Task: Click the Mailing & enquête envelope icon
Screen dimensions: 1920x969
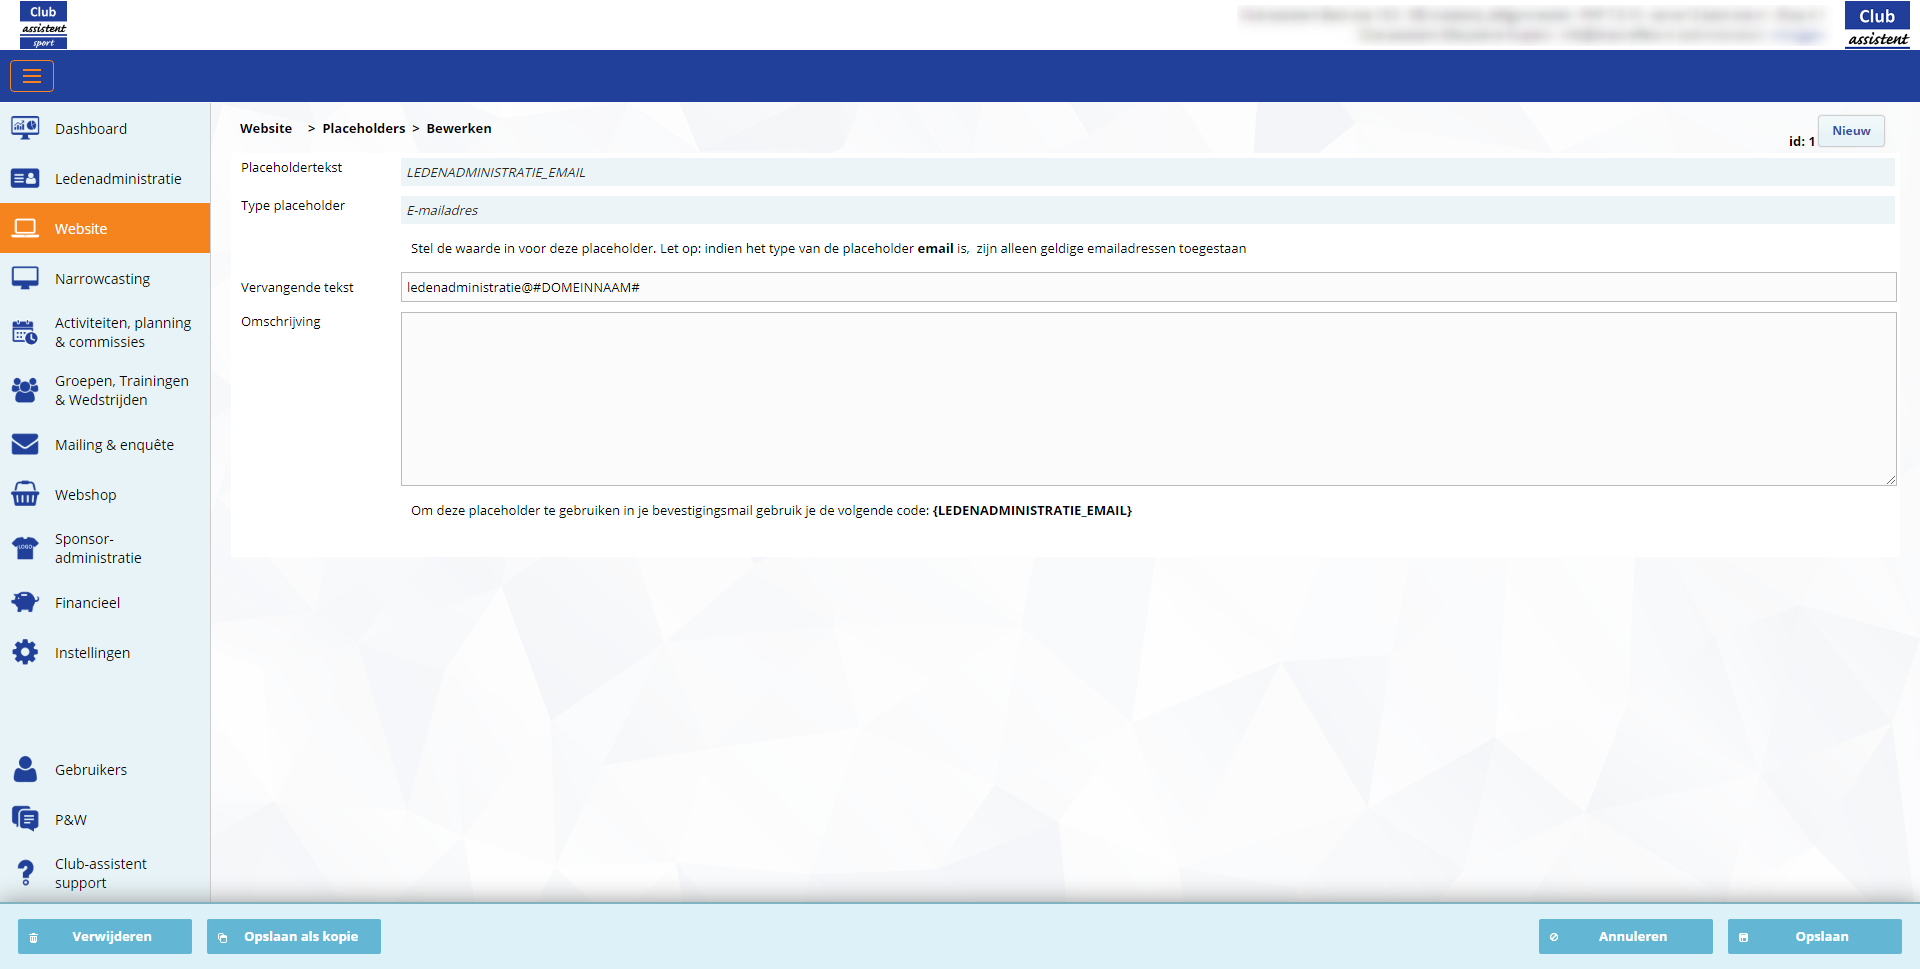Action: [25, 444]
